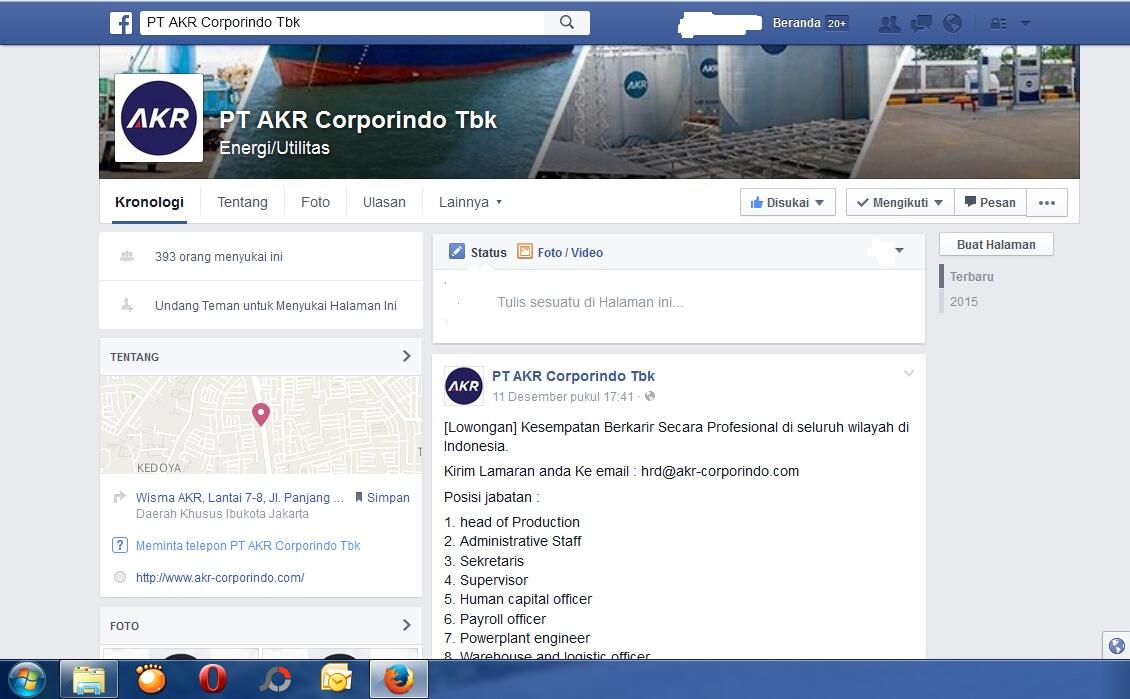This screenshot has height=699, width=1130.
Task: Open friend requests icon in top bar
Action: tap(890, 24)
